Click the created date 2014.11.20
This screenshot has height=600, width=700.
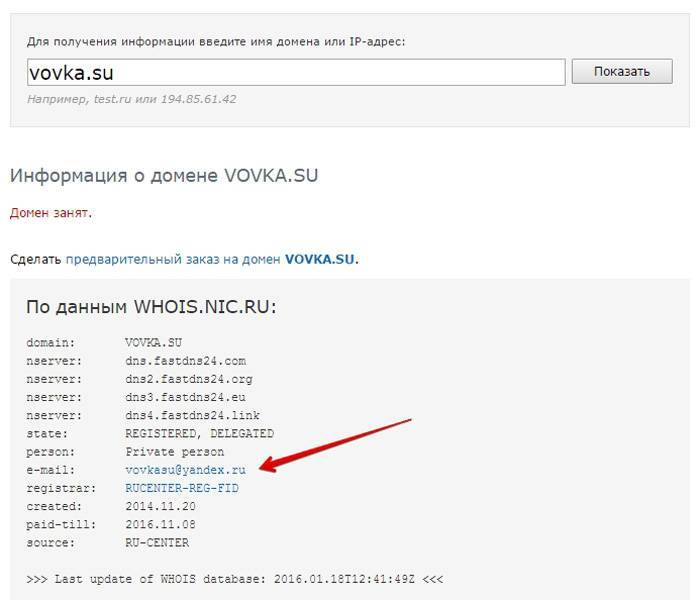[x=160, y=506]
